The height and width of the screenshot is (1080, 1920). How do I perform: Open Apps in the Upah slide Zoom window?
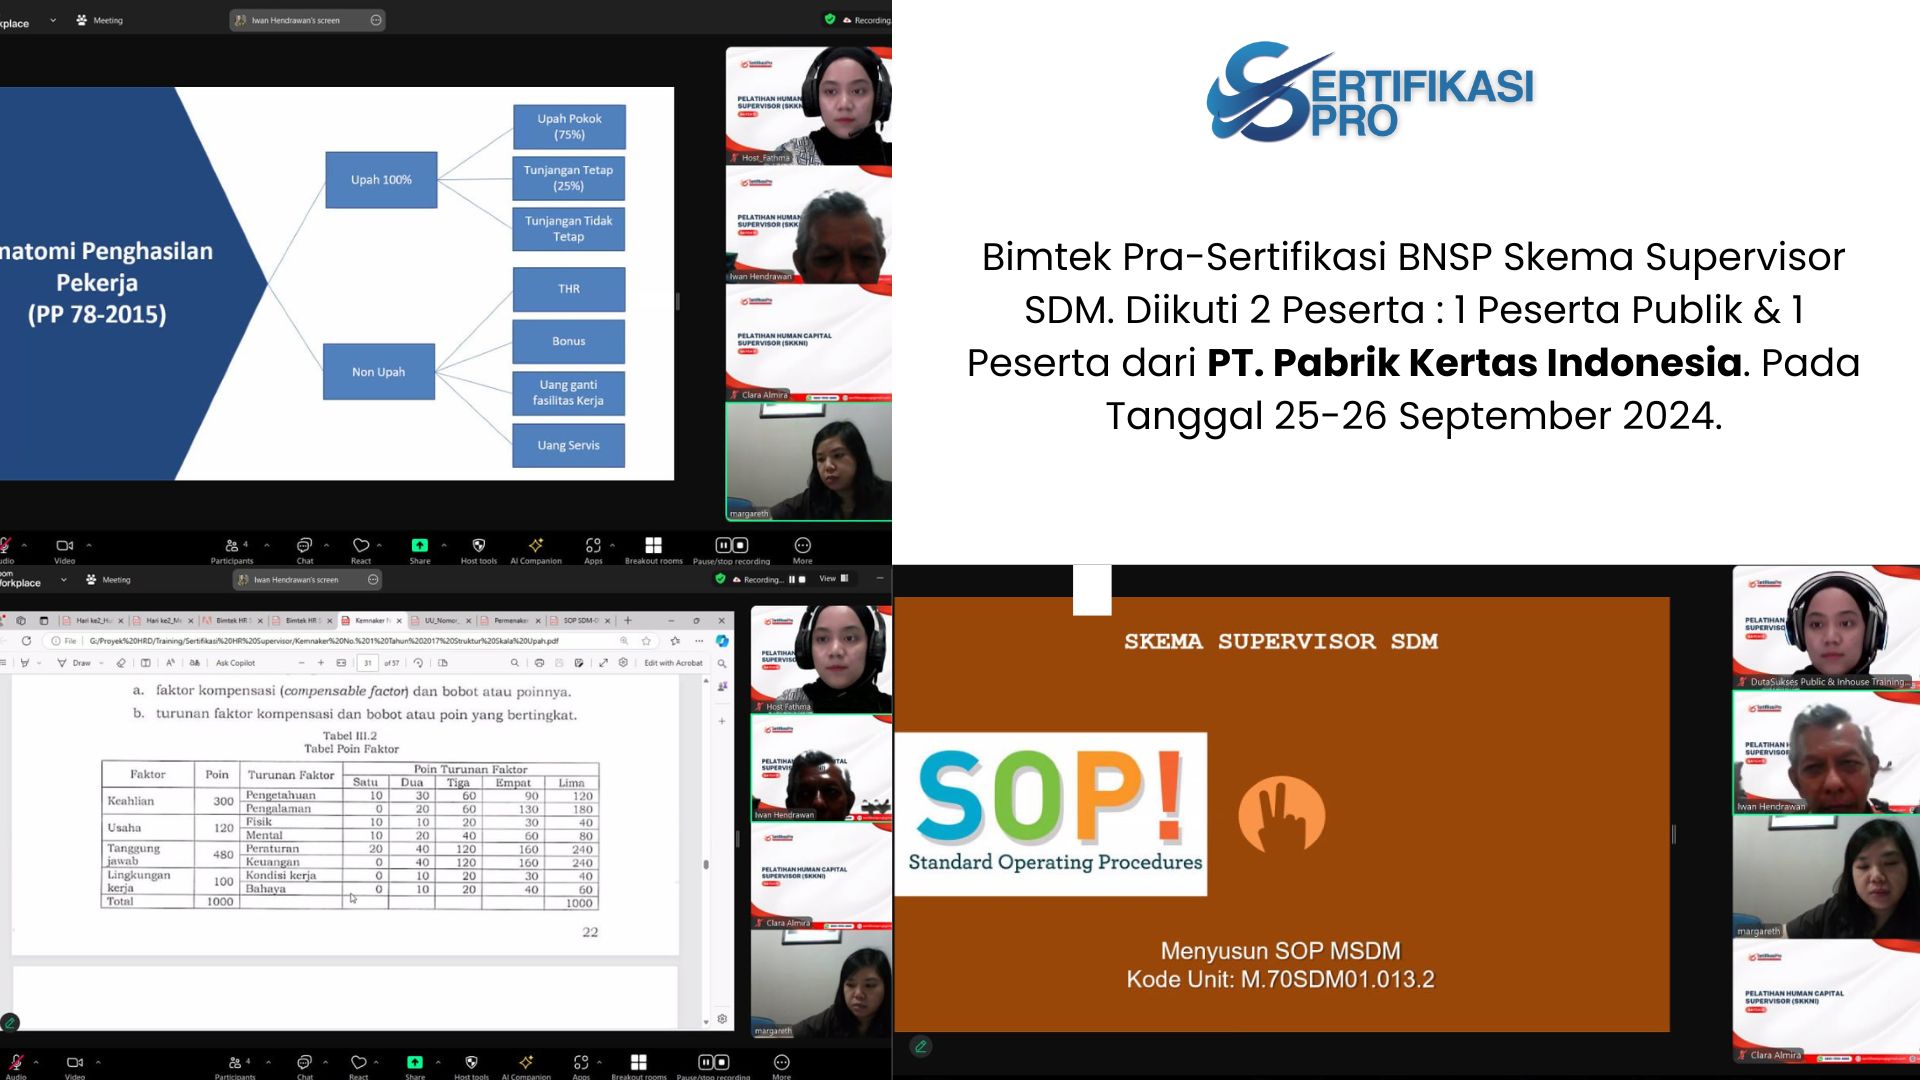click(x=593, y=549)
